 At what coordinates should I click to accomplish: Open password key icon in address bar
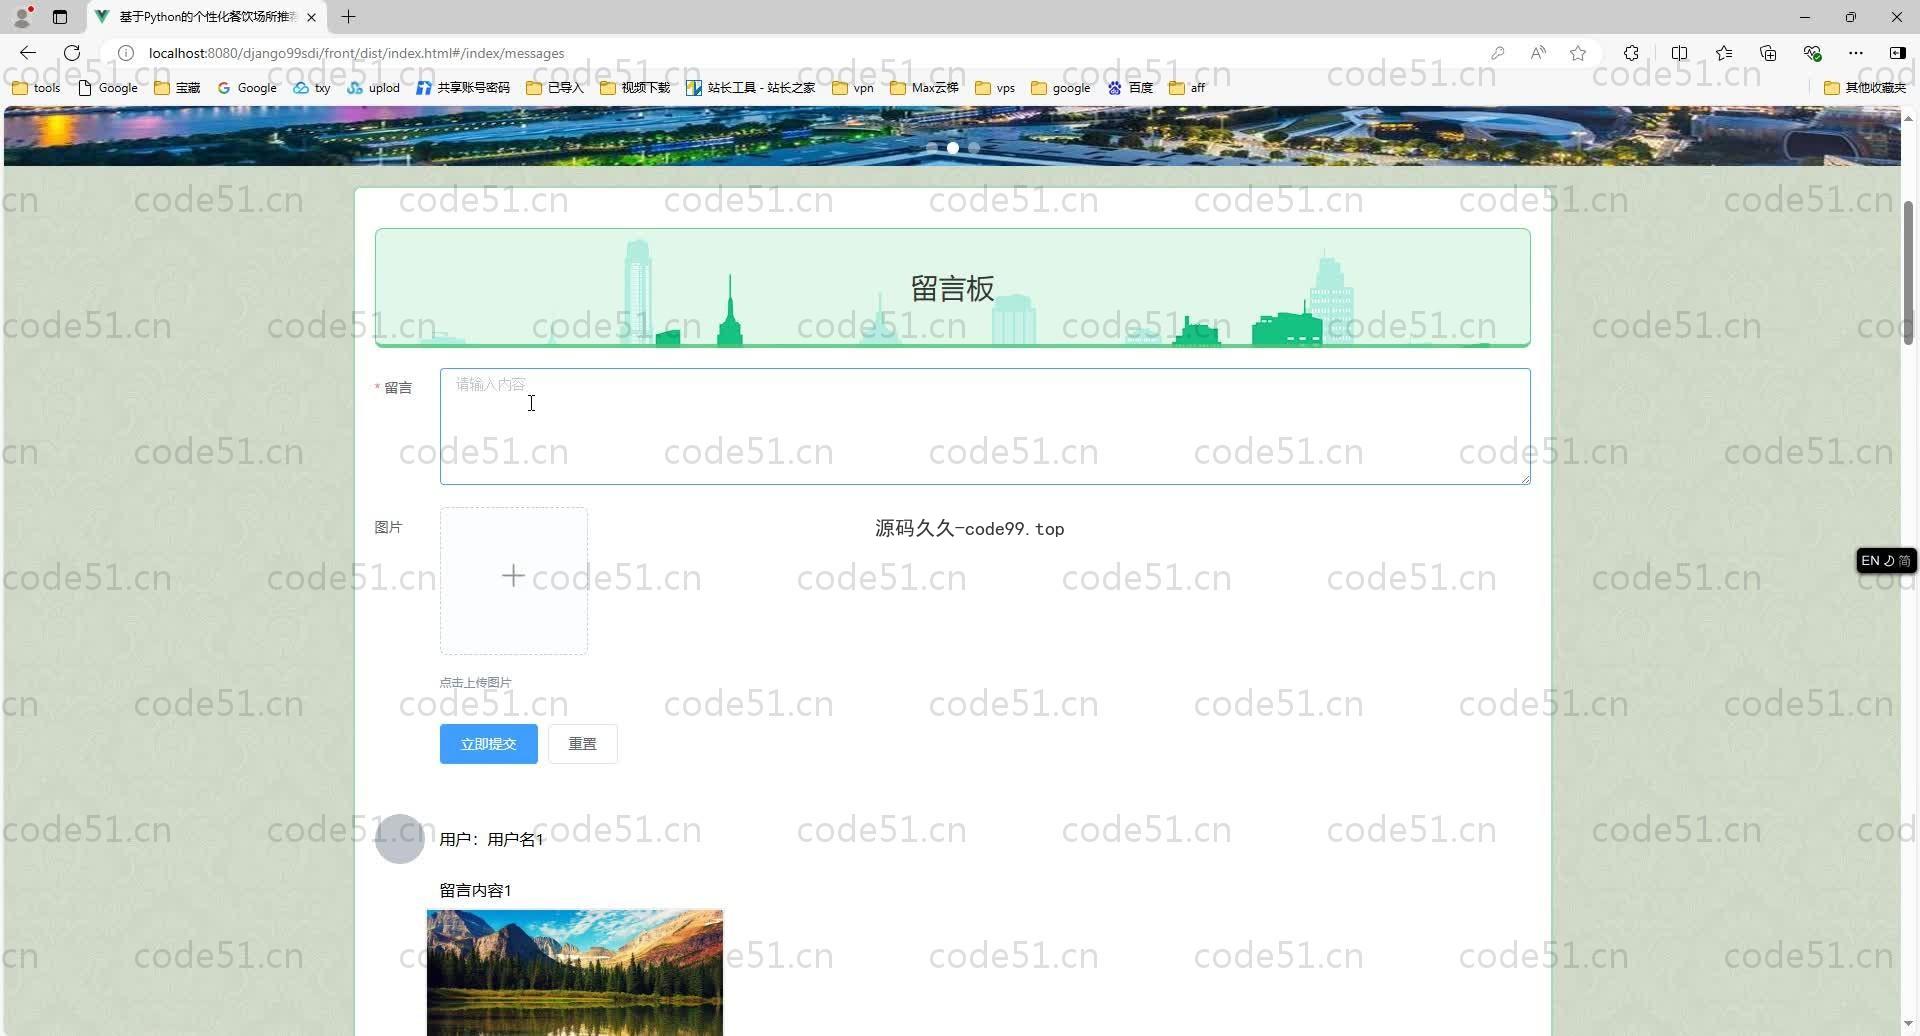(x=1497, y=53)
